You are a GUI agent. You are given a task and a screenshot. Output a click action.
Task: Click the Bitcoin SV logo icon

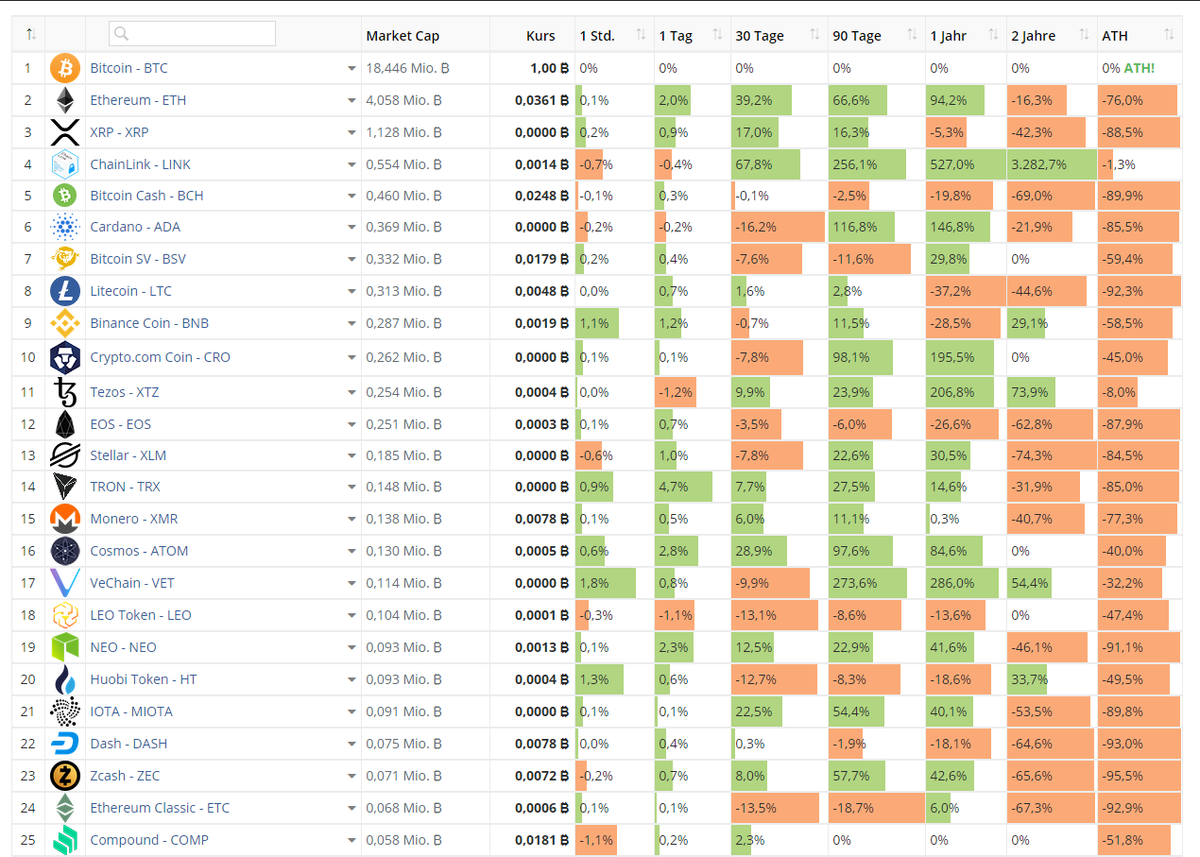[65, 259]
